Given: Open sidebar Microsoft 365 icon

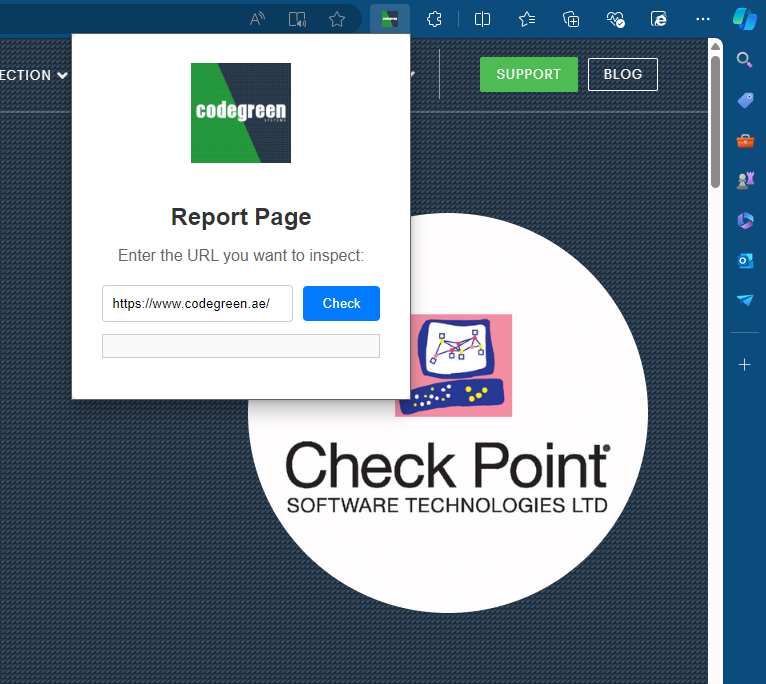Looking at the screenshot, I should 745,220.
